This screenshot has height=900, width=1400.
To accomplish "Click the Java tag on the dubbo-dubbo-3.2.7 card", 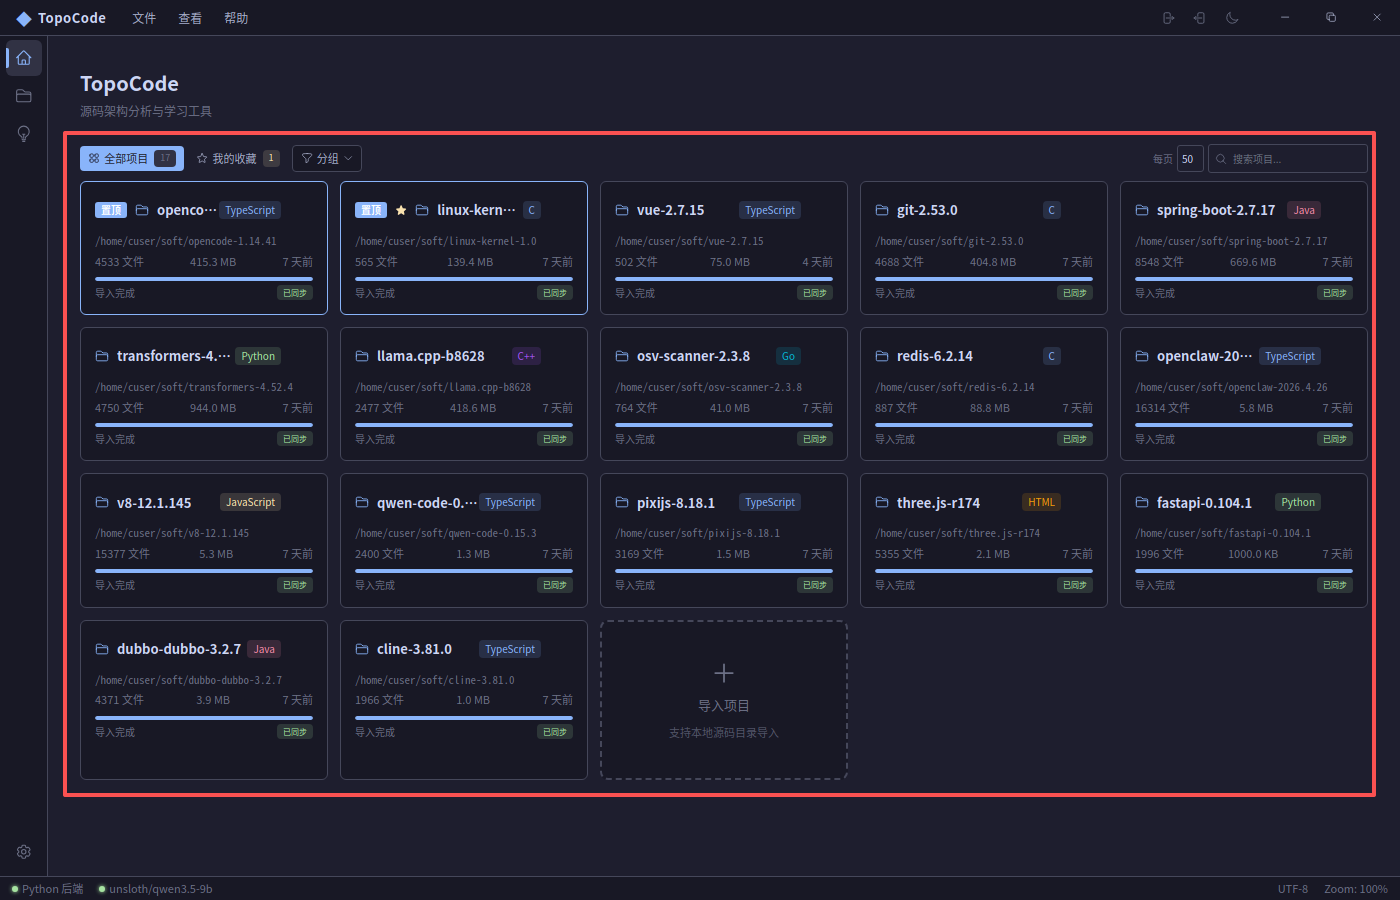I will coord(264,649).
